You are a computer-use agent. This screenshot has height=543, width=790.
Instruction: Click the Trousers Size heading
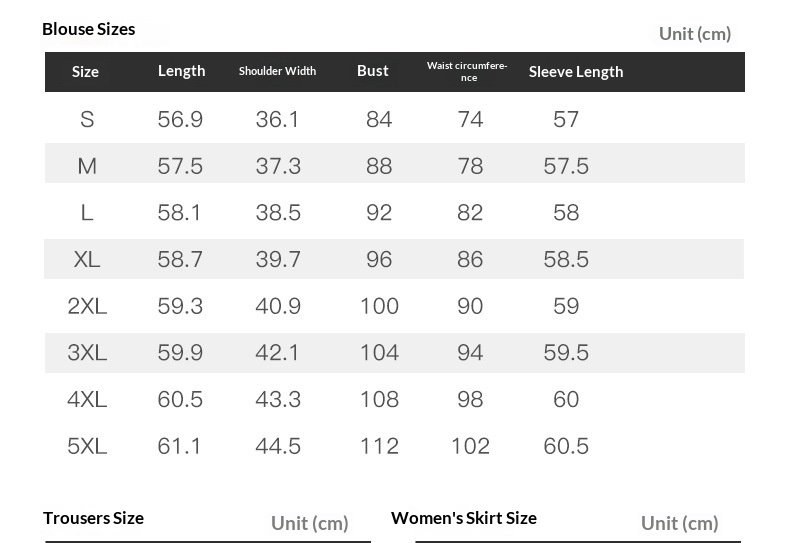click(93, 518)
